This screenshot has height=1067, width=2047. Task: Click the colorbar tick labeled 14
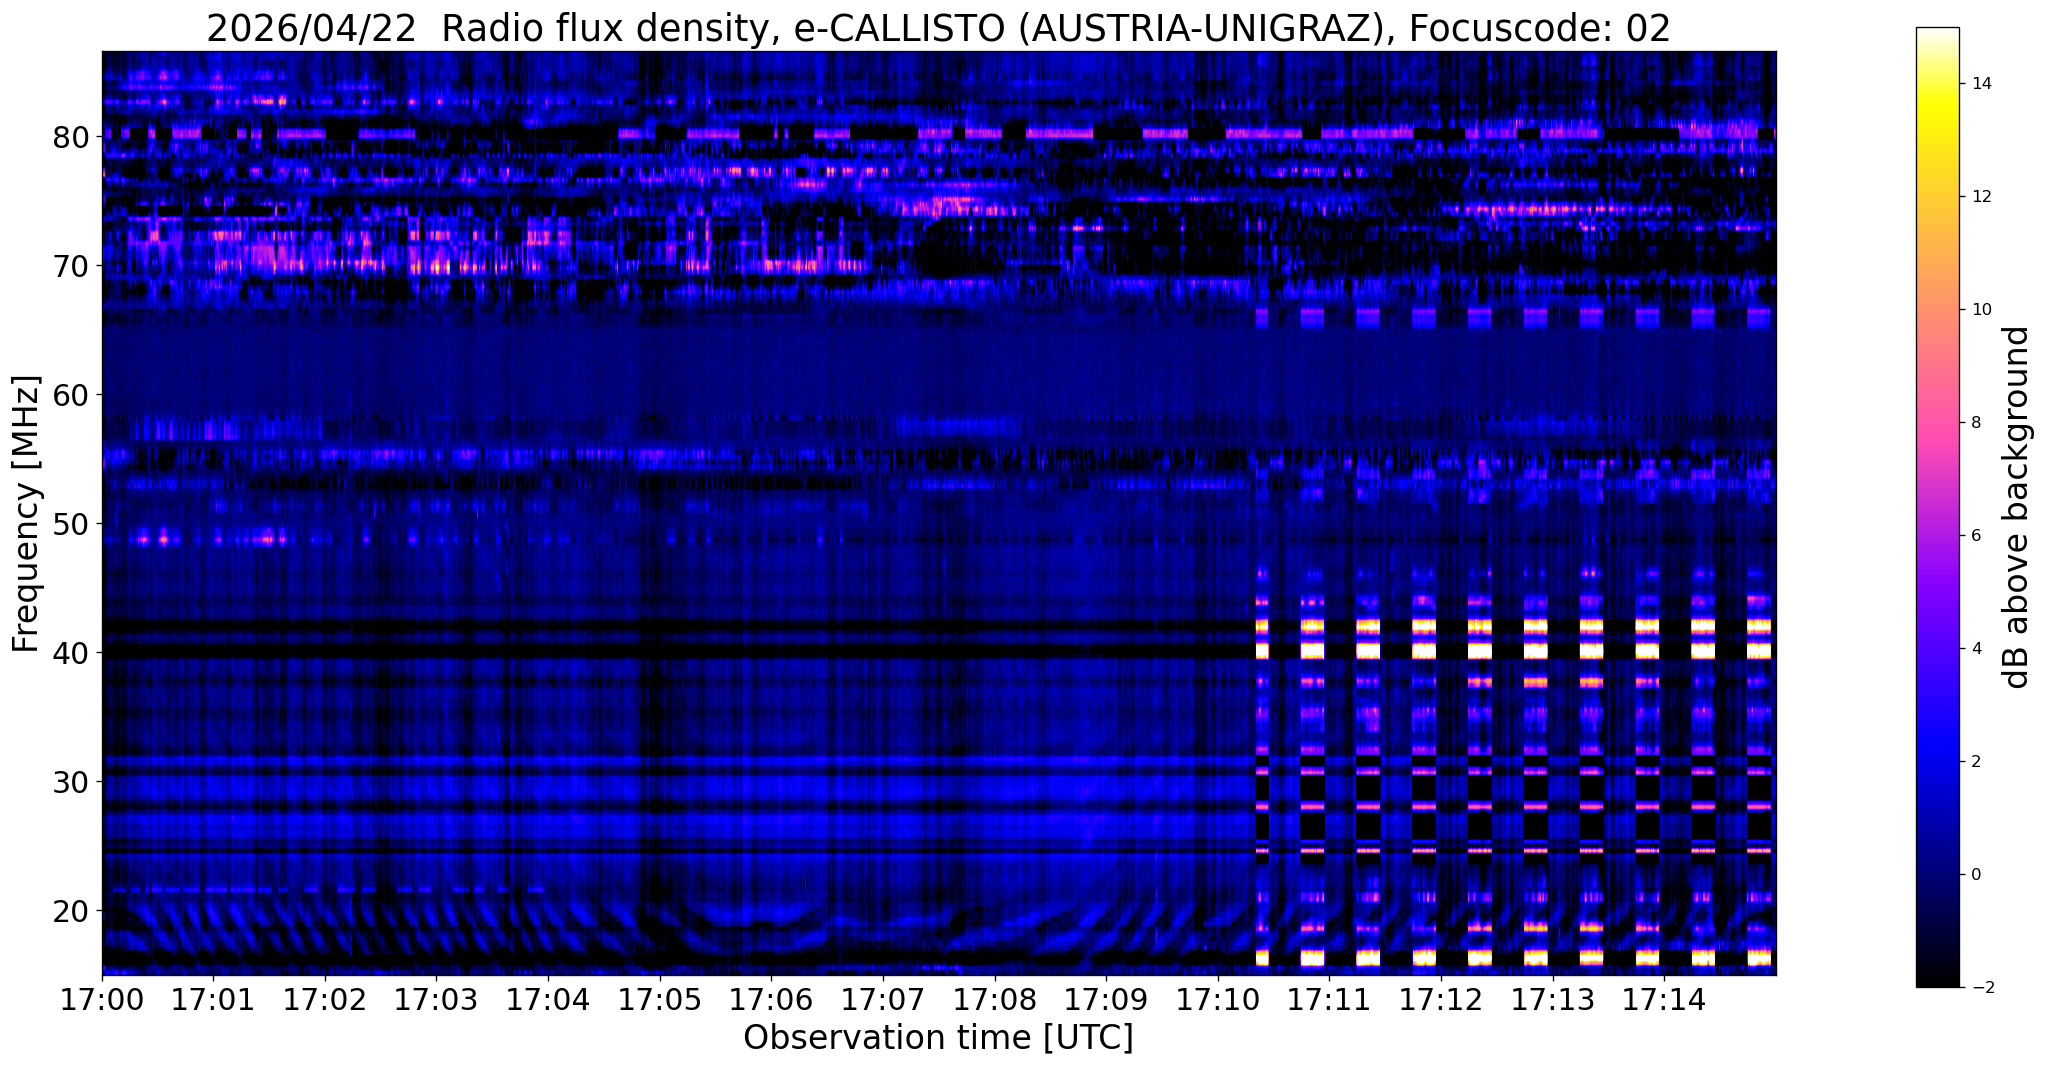pos(1980,84)
